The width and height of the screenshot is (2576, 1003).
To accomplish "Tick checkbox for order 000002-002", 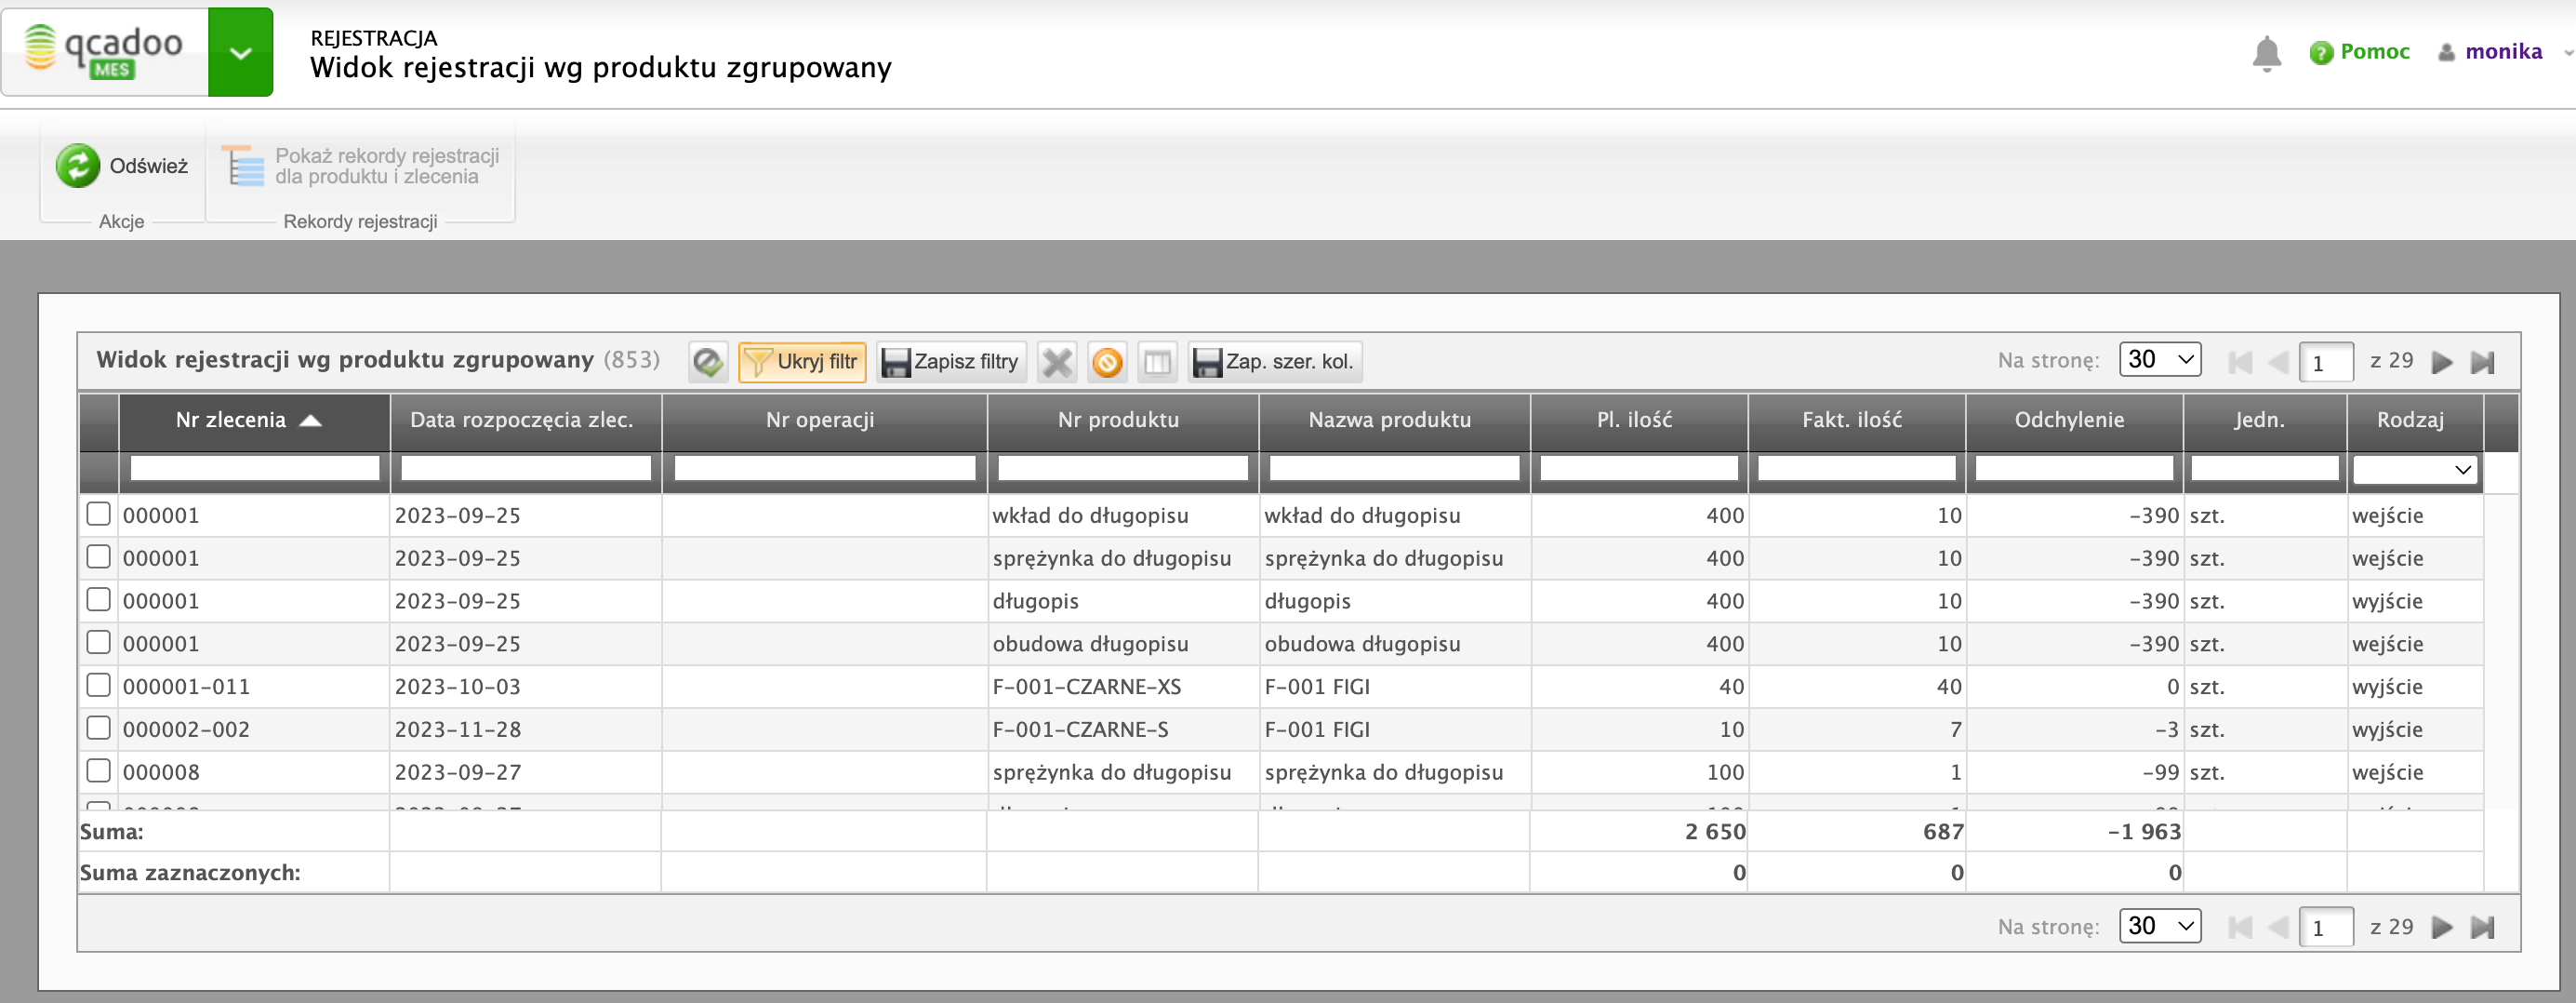I will pyautogui.click(x=98, y=728).
